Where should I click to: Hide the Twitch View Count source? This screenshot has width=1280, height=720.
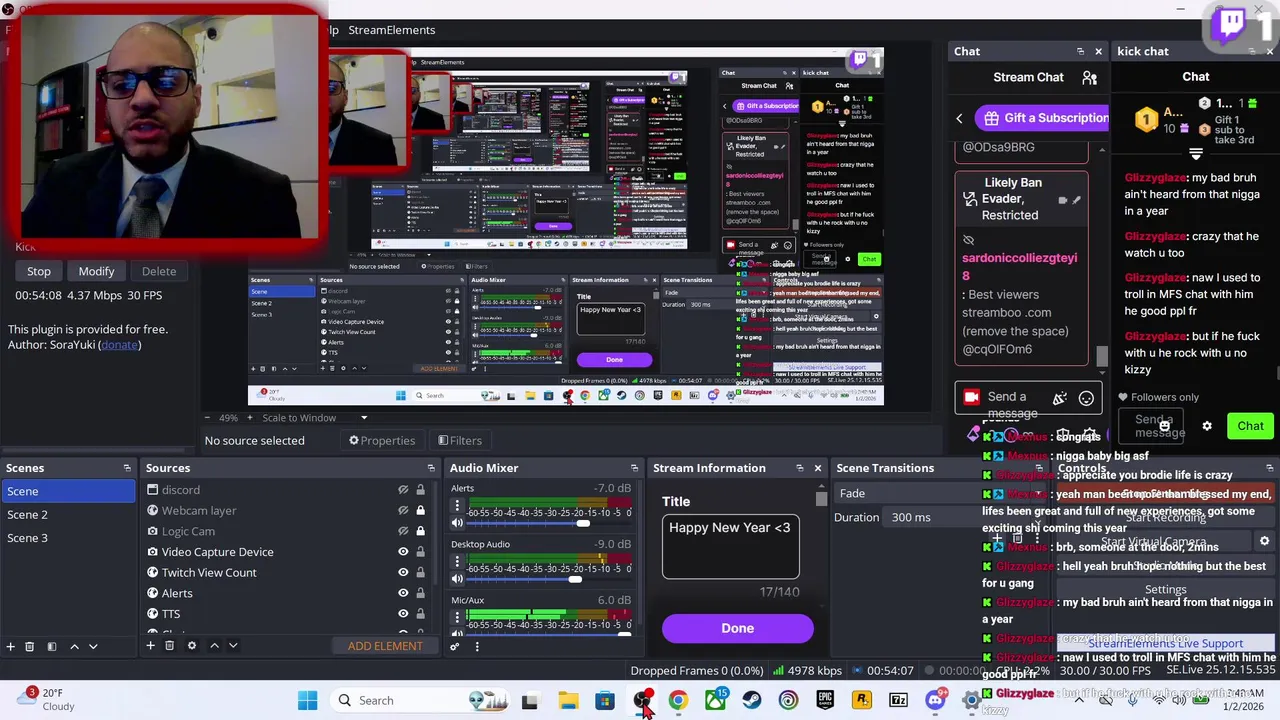(x=403, y=573)
